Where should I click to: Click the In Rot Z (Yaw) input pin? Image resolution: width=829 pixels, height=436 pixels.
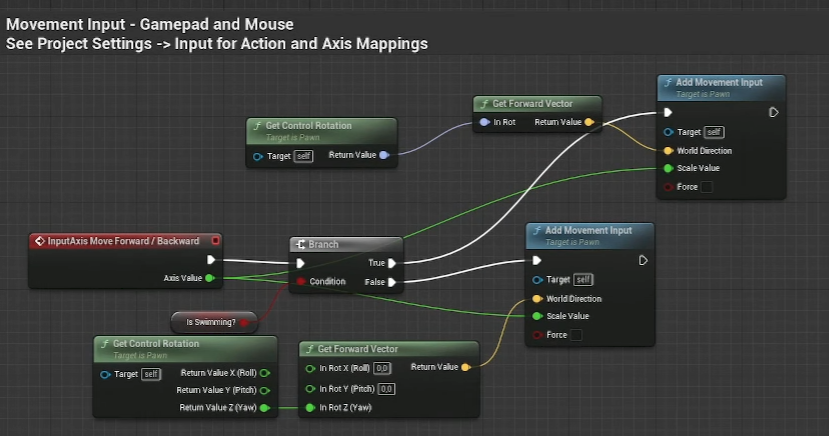click(x=310, y=407)
